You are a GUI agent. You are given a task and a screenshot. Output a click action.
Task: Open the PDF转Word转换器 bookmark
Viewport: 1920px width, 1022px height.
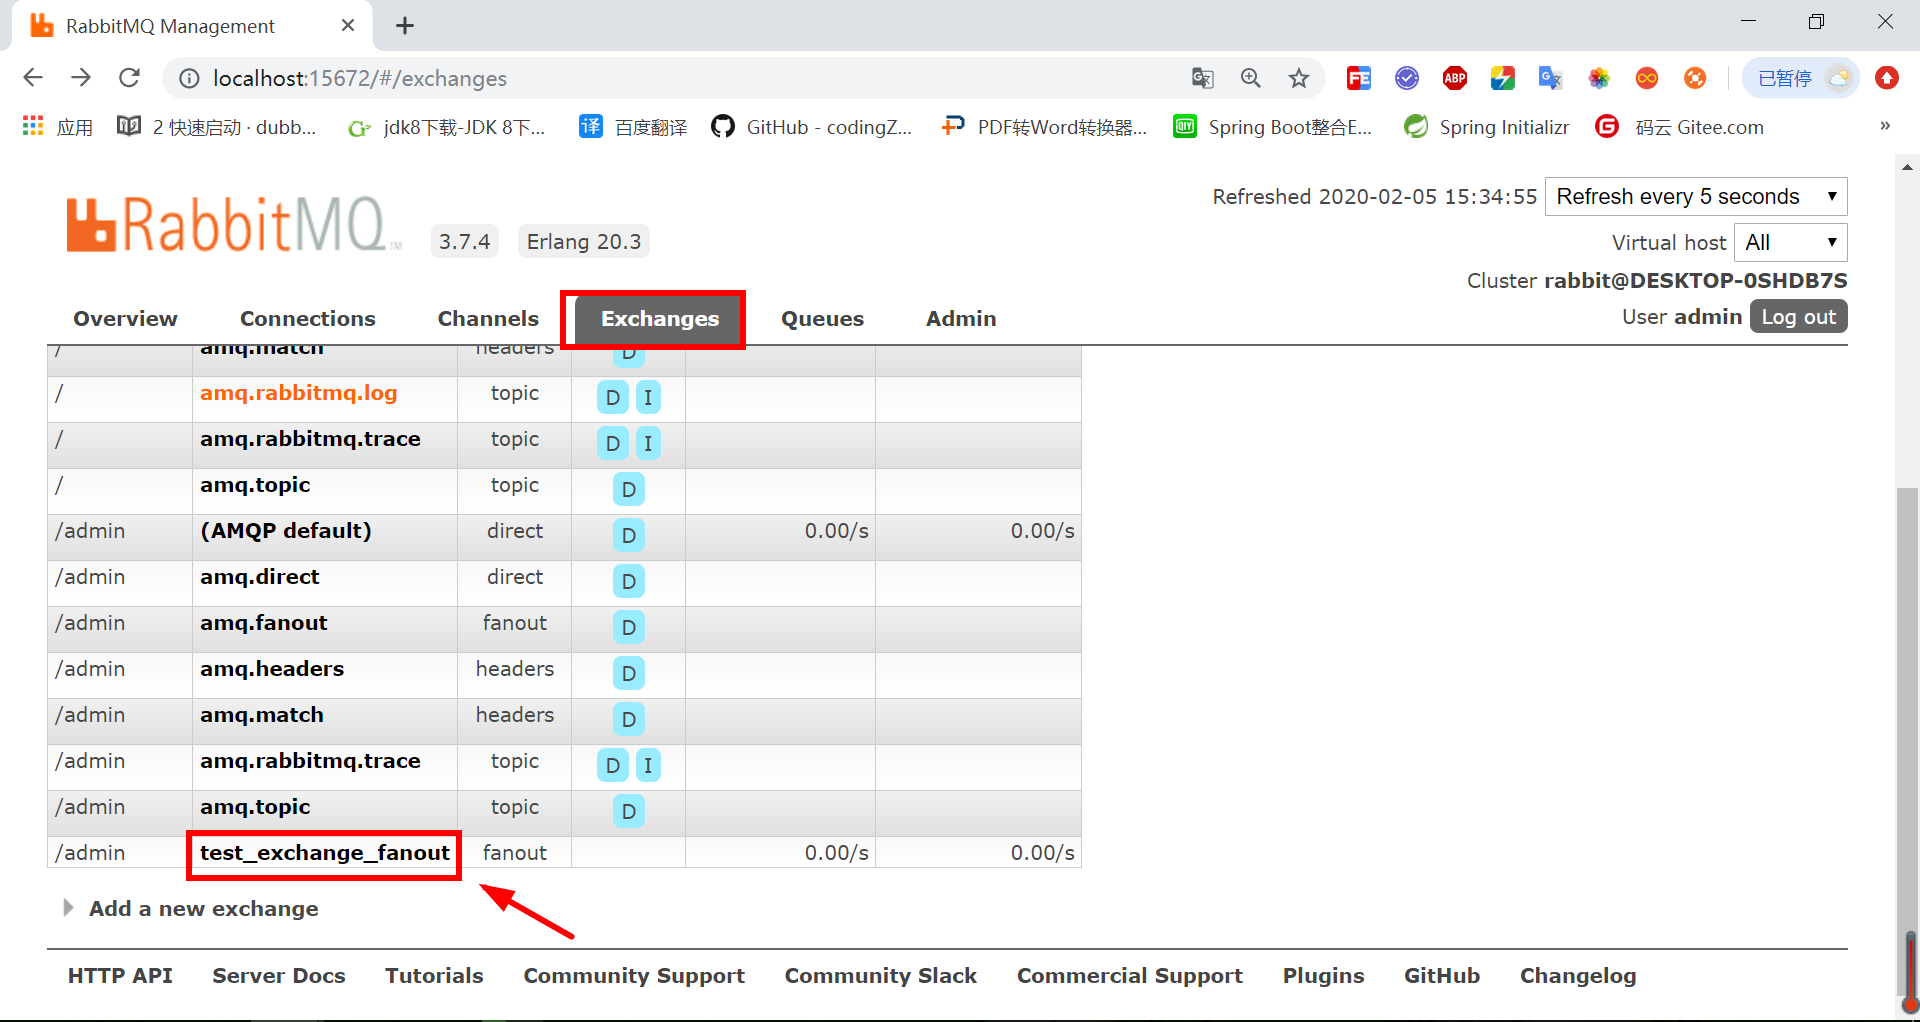tap(1045, 127)
